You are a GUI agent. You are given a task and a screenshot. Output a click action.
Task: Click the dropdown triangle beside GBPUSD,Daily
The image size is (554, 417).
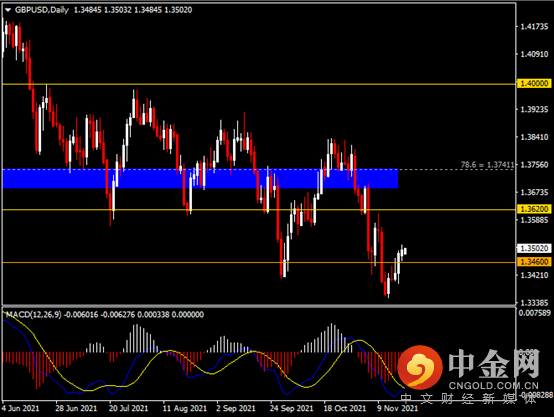tap(8, 10)
